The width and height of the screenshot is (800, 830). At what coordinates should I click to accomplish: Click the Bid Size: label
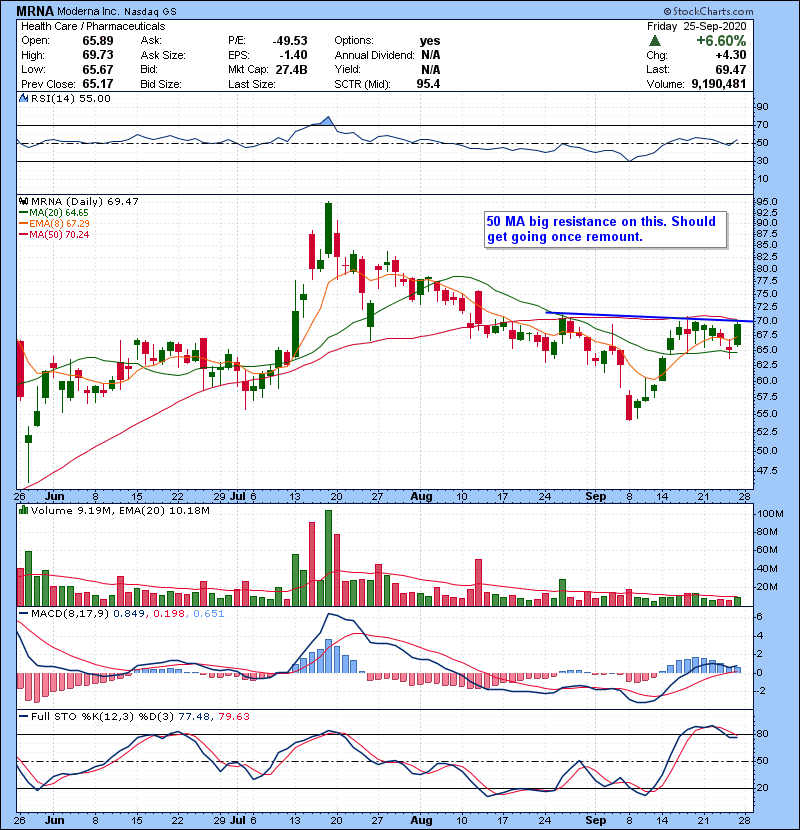coord(161,84)
